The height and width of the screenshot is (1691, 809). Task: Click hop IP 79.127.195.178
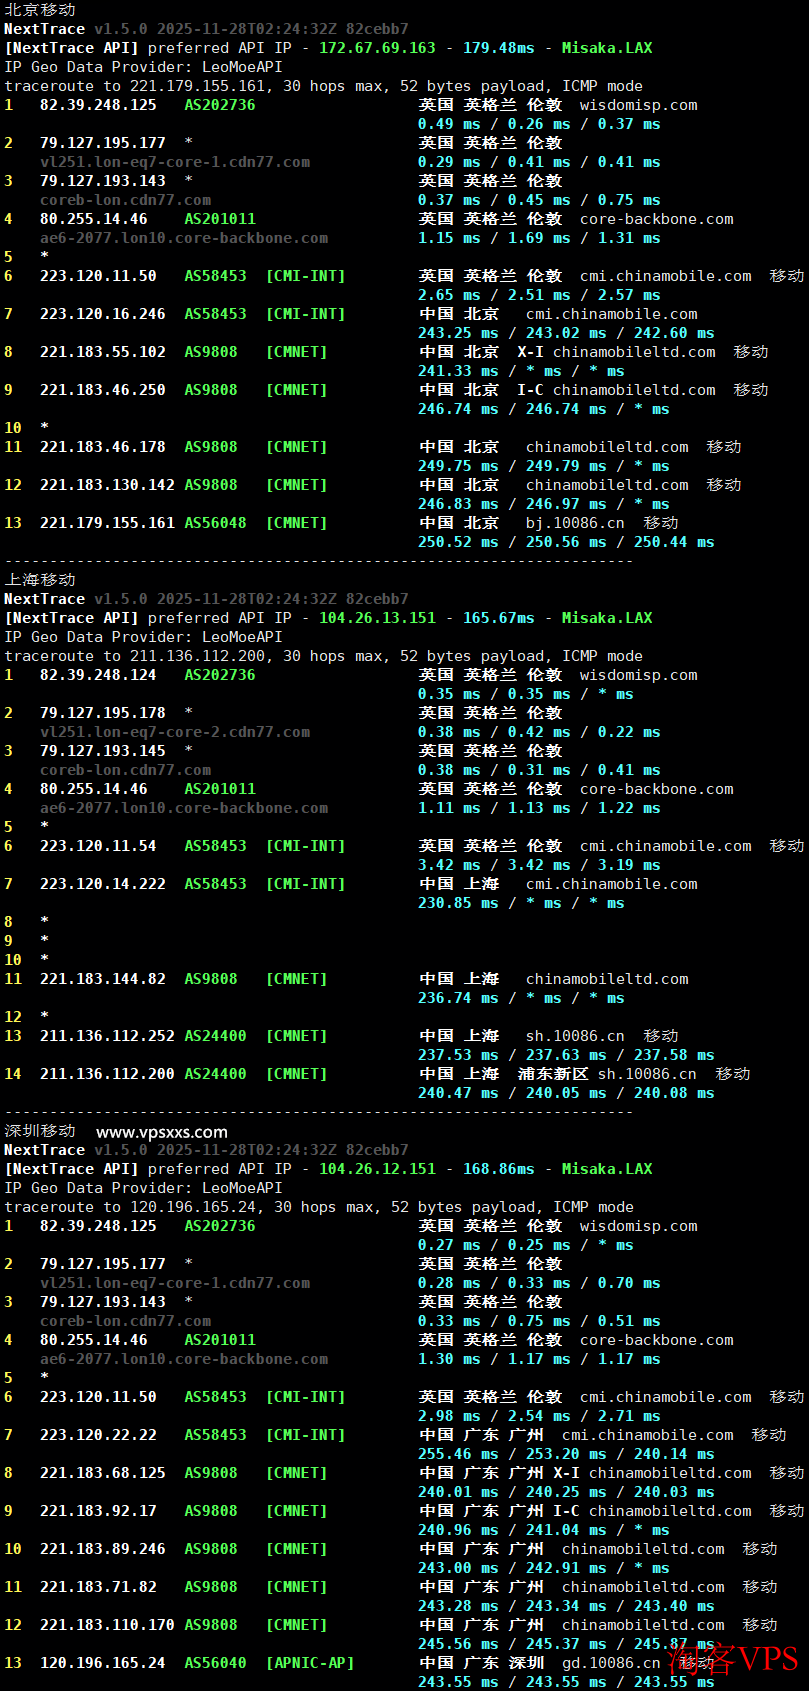click(103, 713)
